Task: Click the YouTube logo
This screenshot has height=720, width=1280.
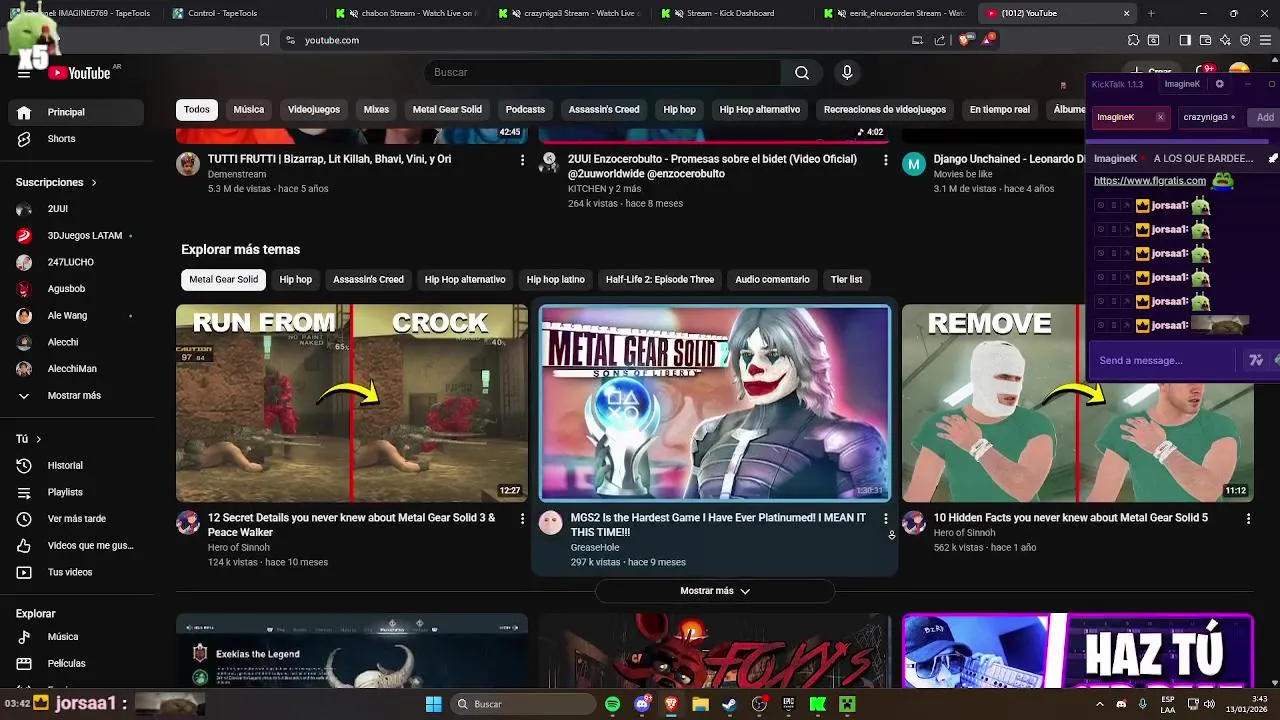Action: (x=79, y=73)
